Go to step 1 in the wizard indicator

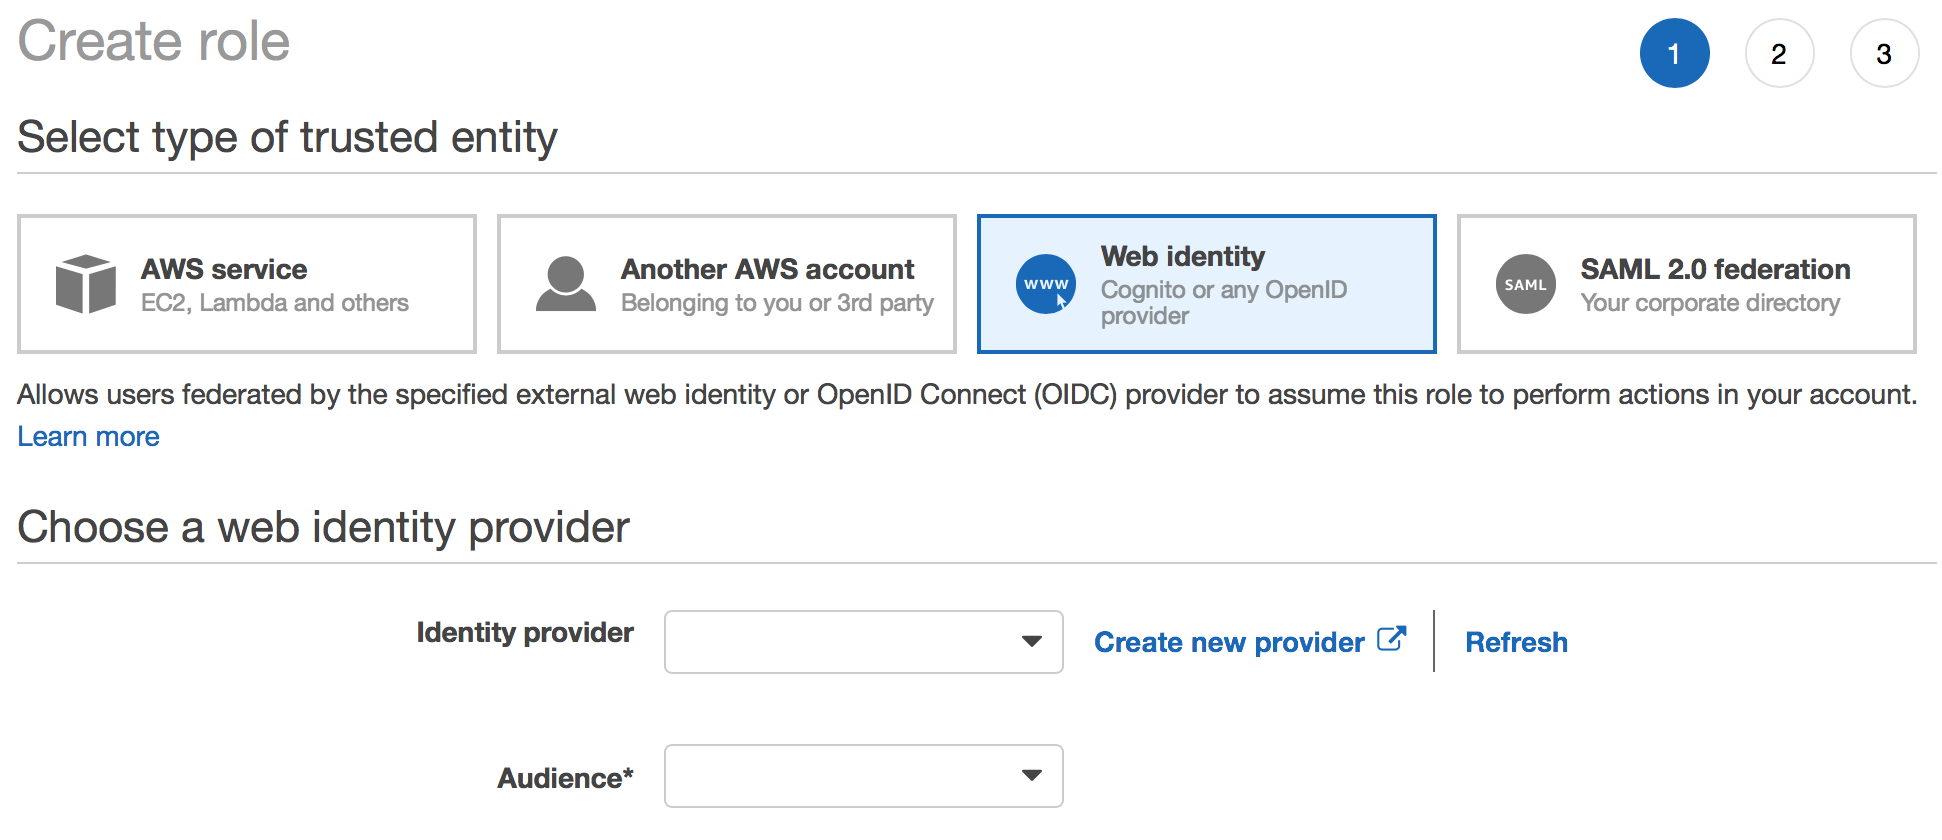tap(1674, 54)
